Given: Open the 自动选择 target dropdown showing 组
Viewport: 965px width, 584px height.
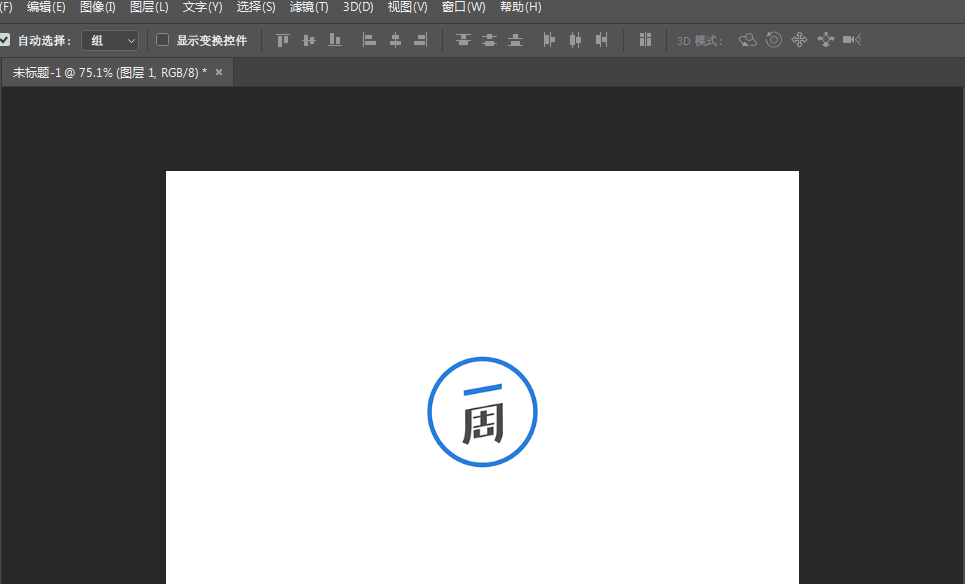Looking at the screenshot, I should coord(110,40).
